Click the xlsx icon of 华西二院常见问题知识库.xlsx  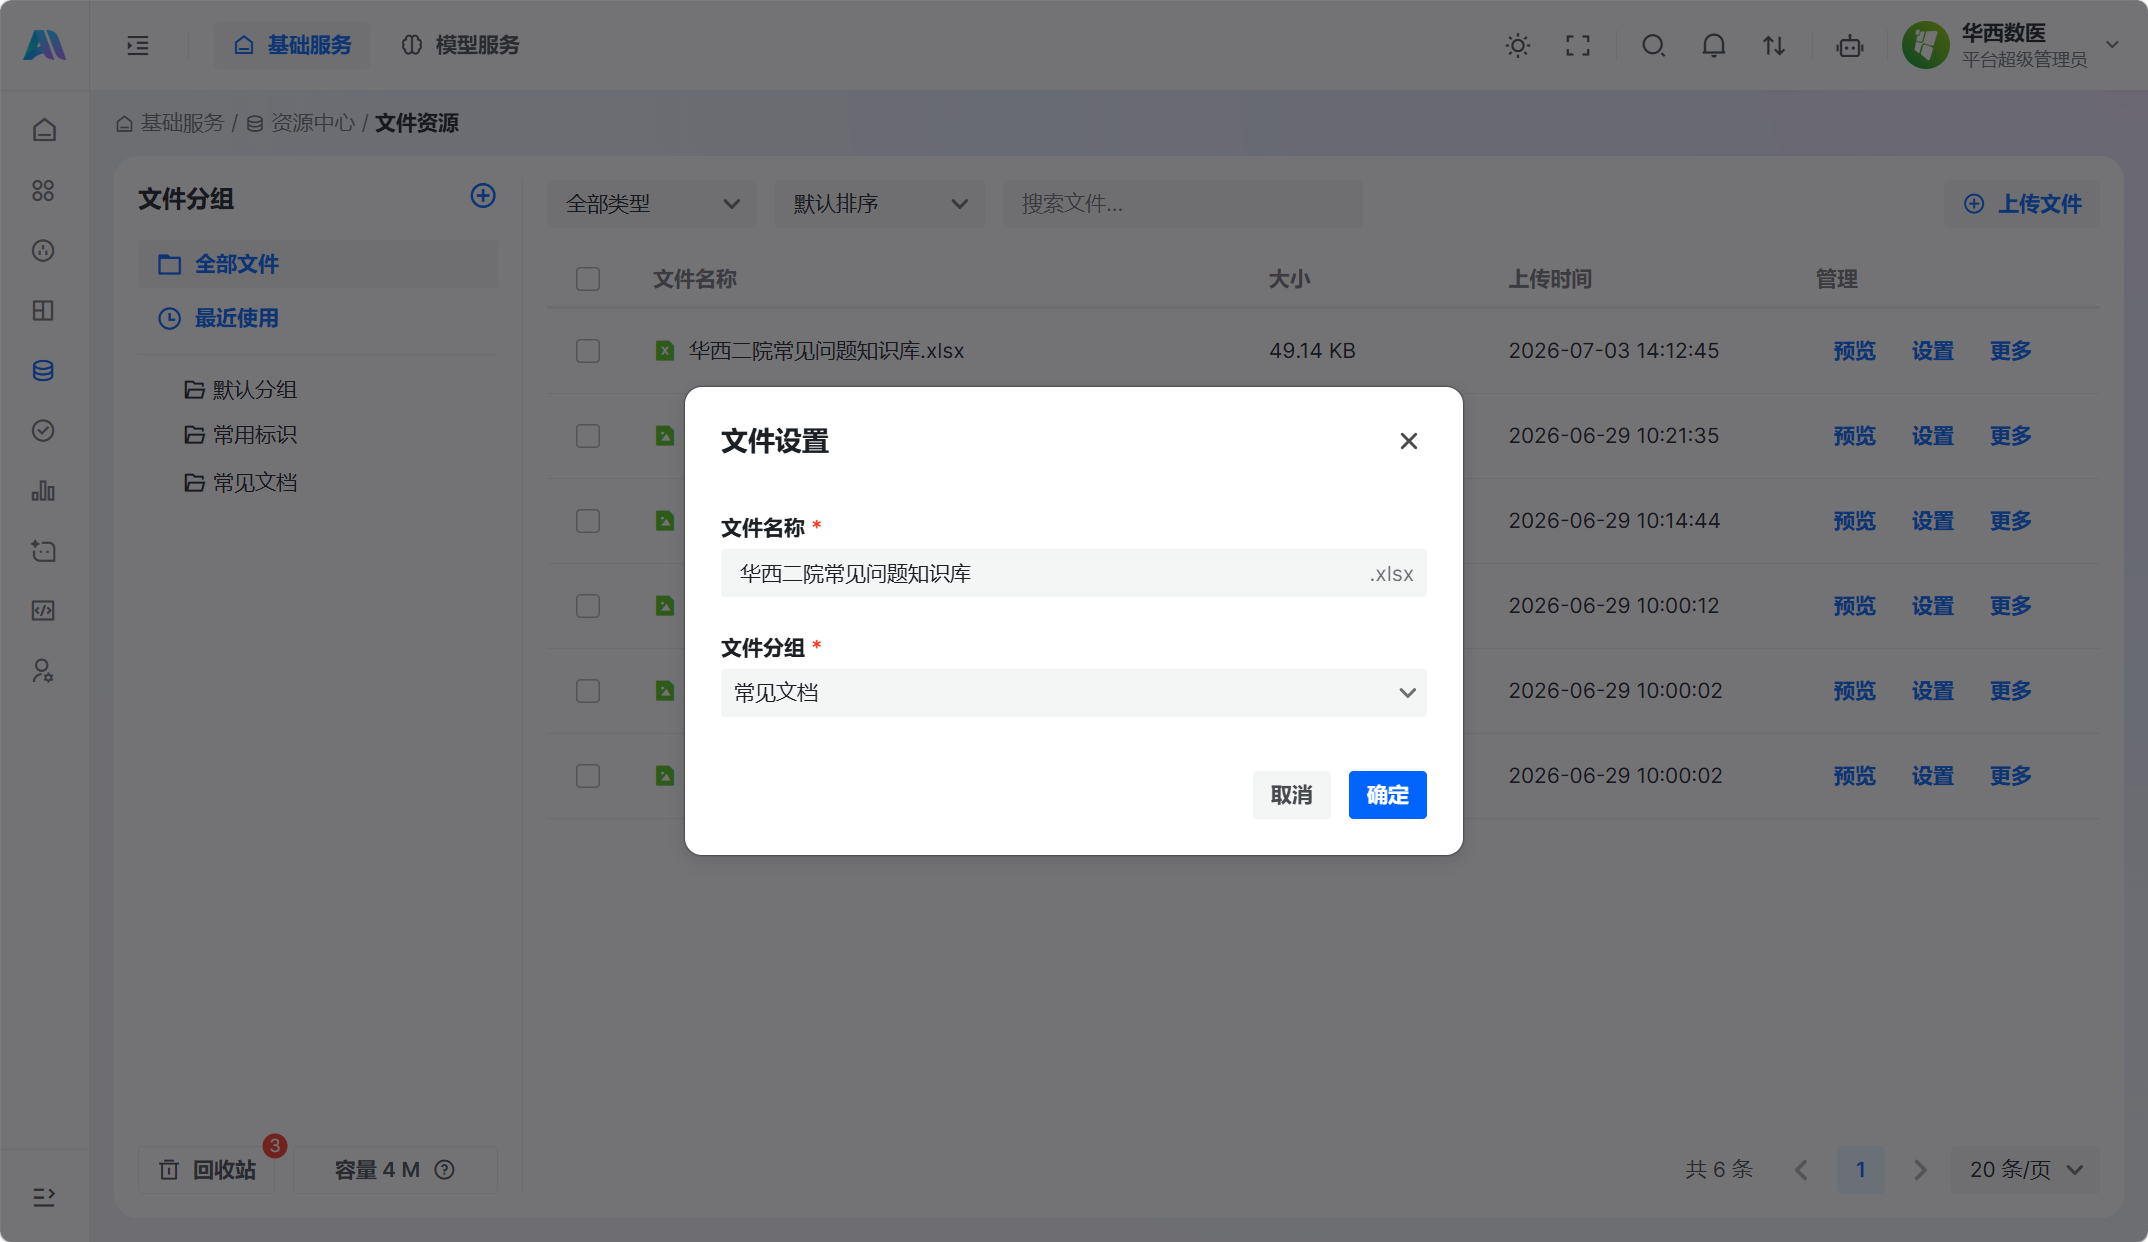(x=664, y=350)
